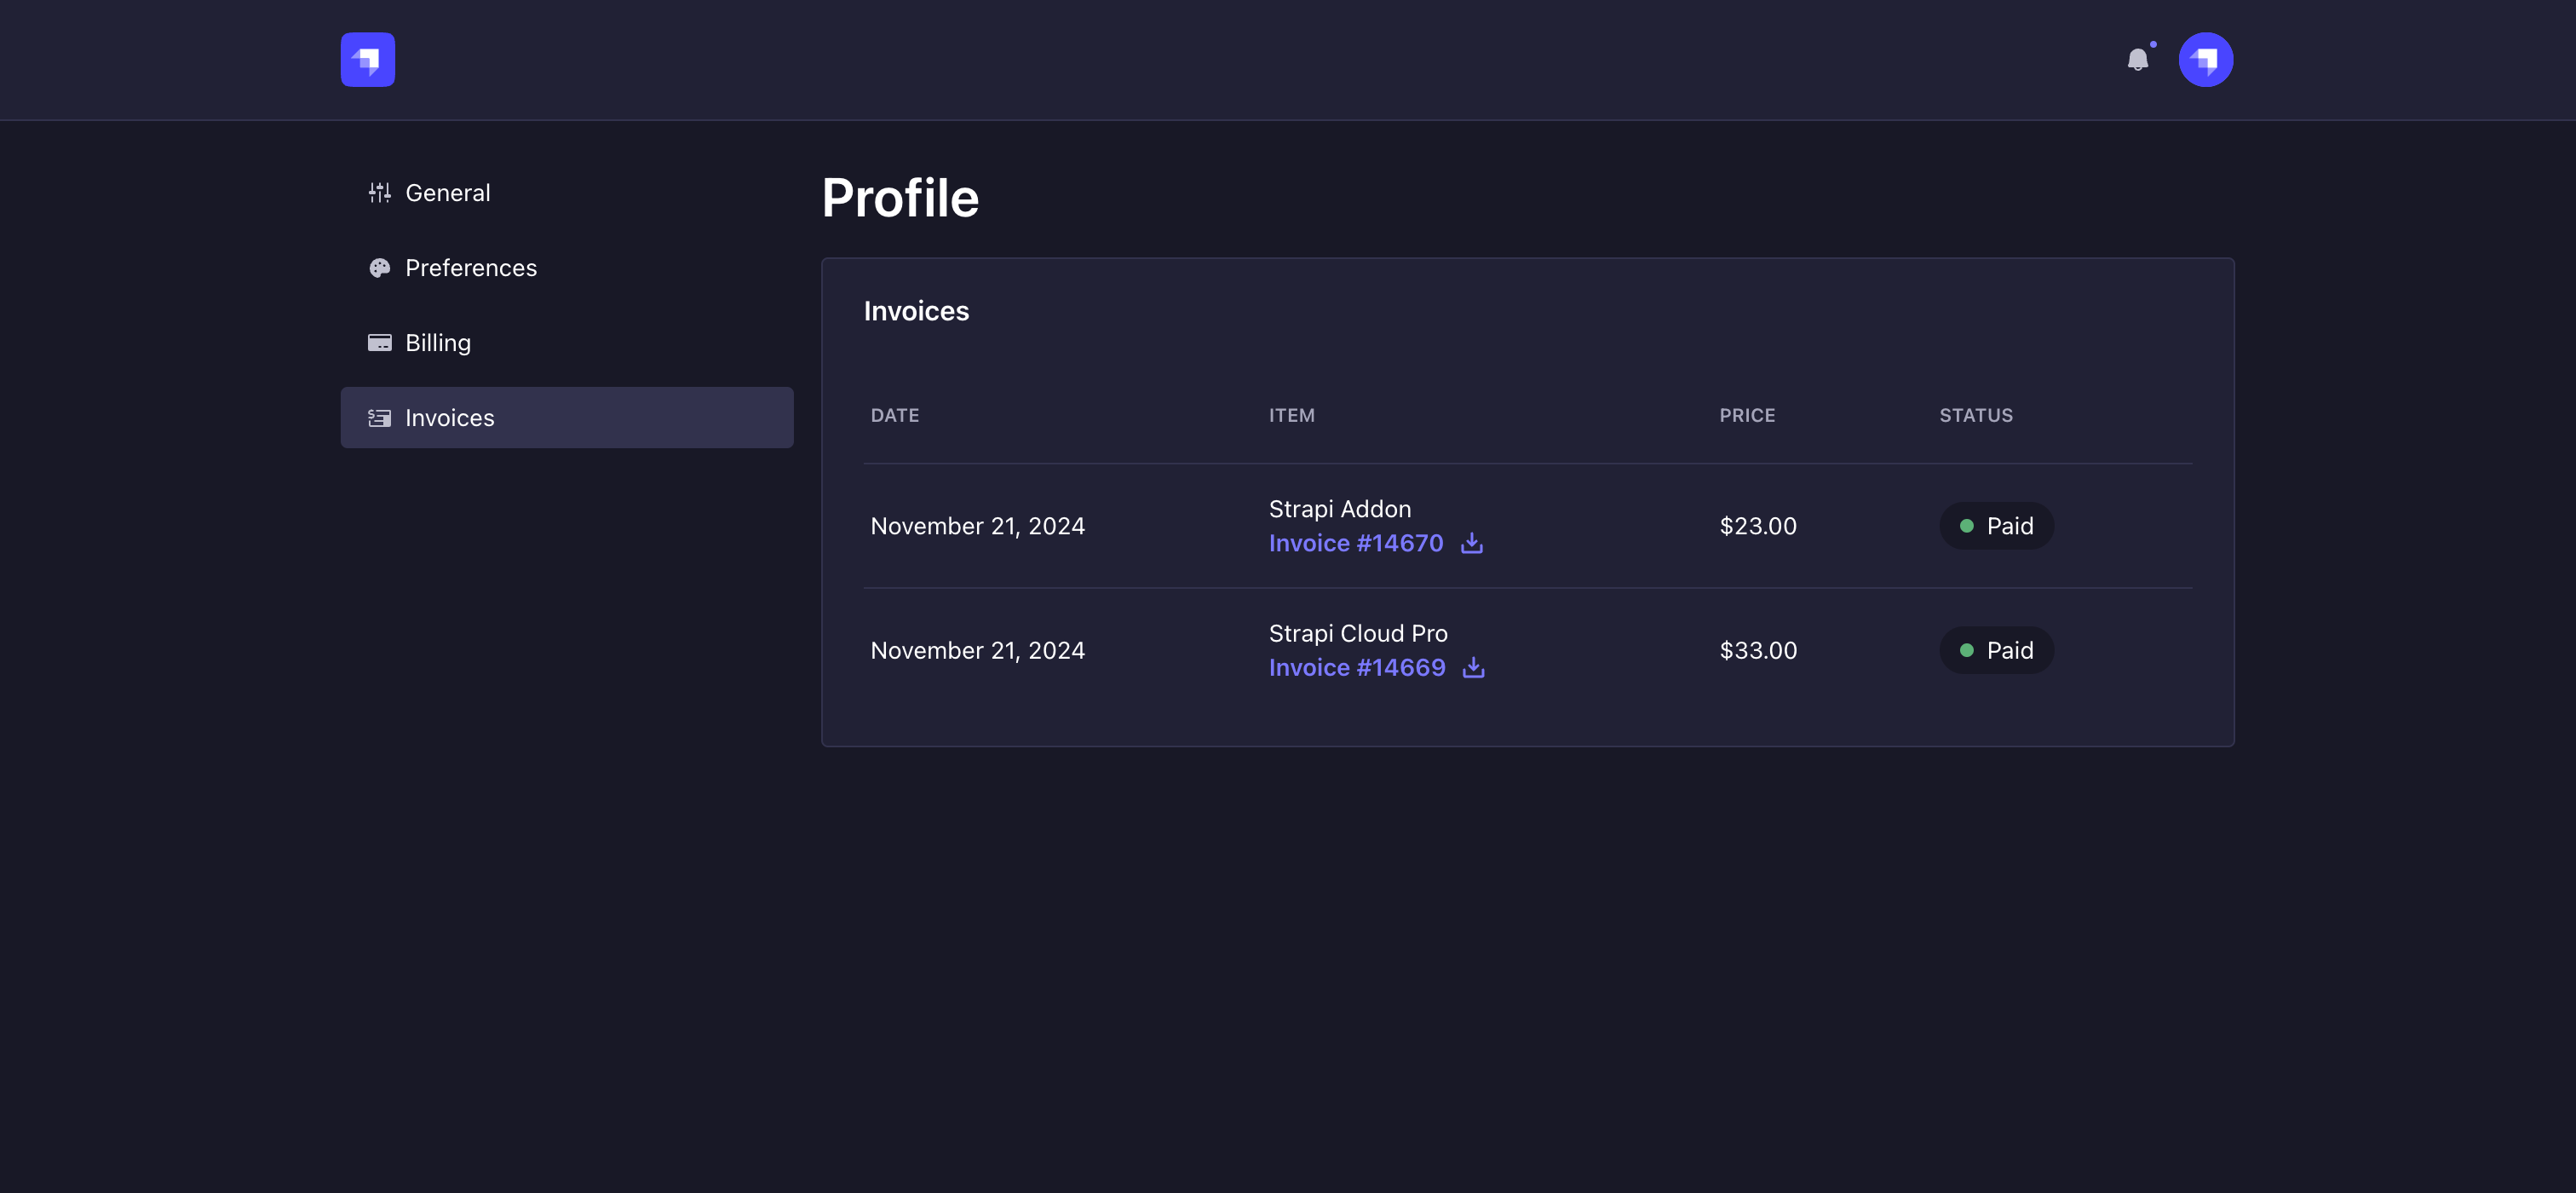The width and height of the screenshot is (2576, 1193).
Task: Open the user avatar menu
Action: 2205,60
